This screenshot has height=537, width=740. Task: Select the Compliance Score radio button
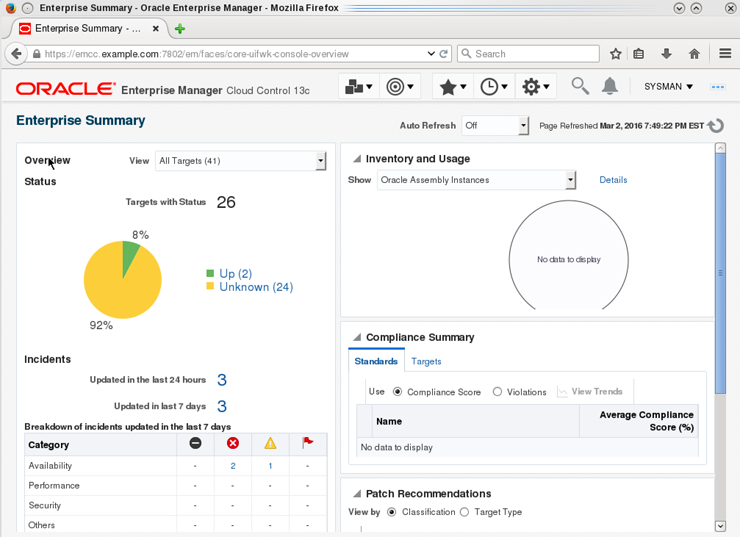point(397,392)
